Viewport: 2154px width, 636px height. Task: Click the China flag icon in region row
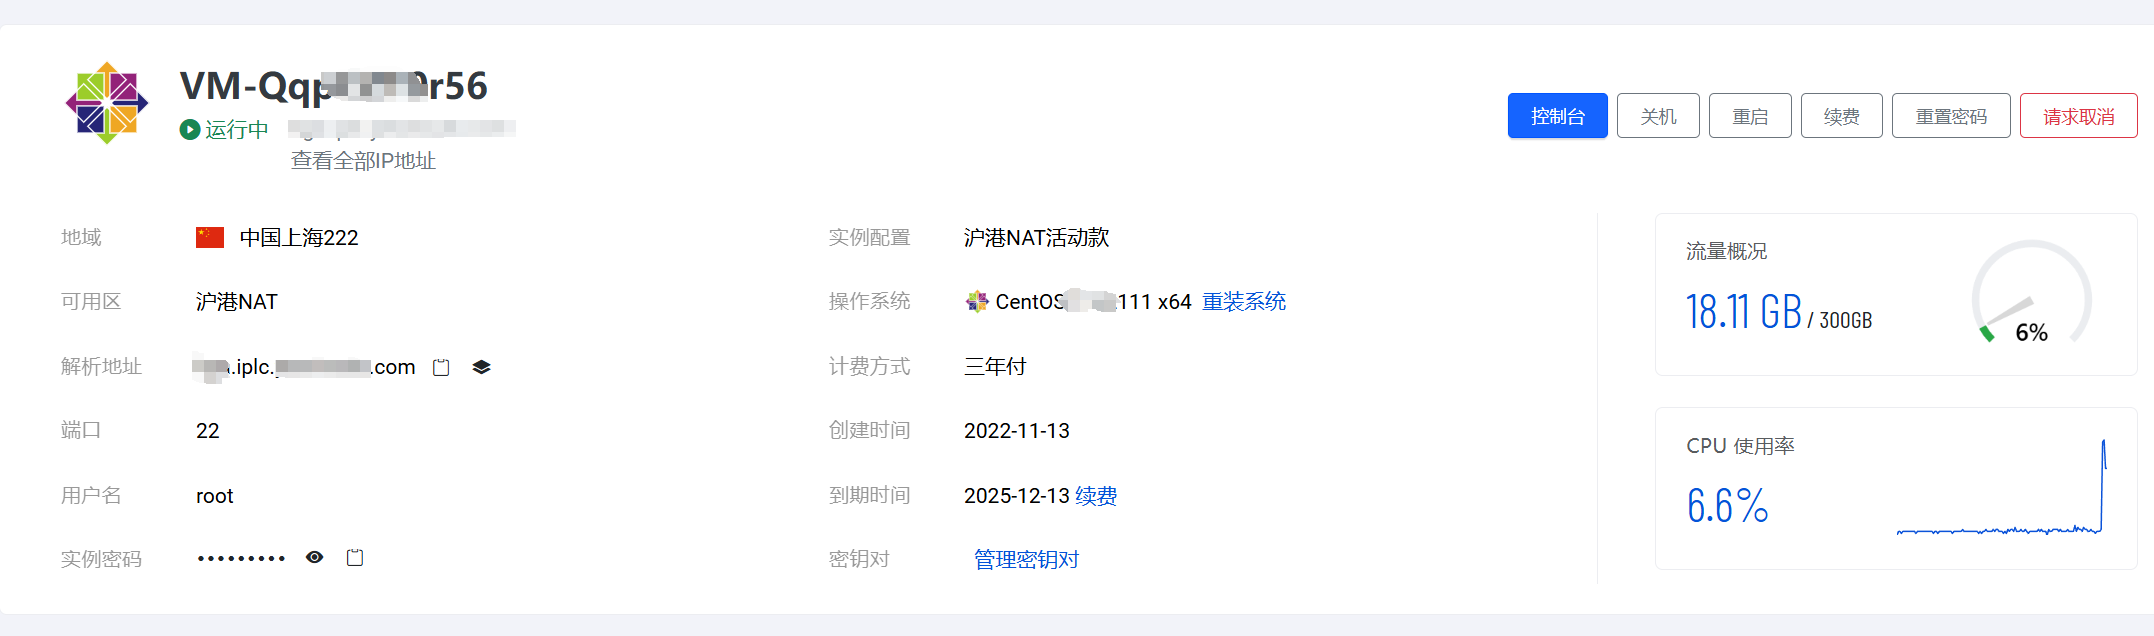click(x=210, y=238)
